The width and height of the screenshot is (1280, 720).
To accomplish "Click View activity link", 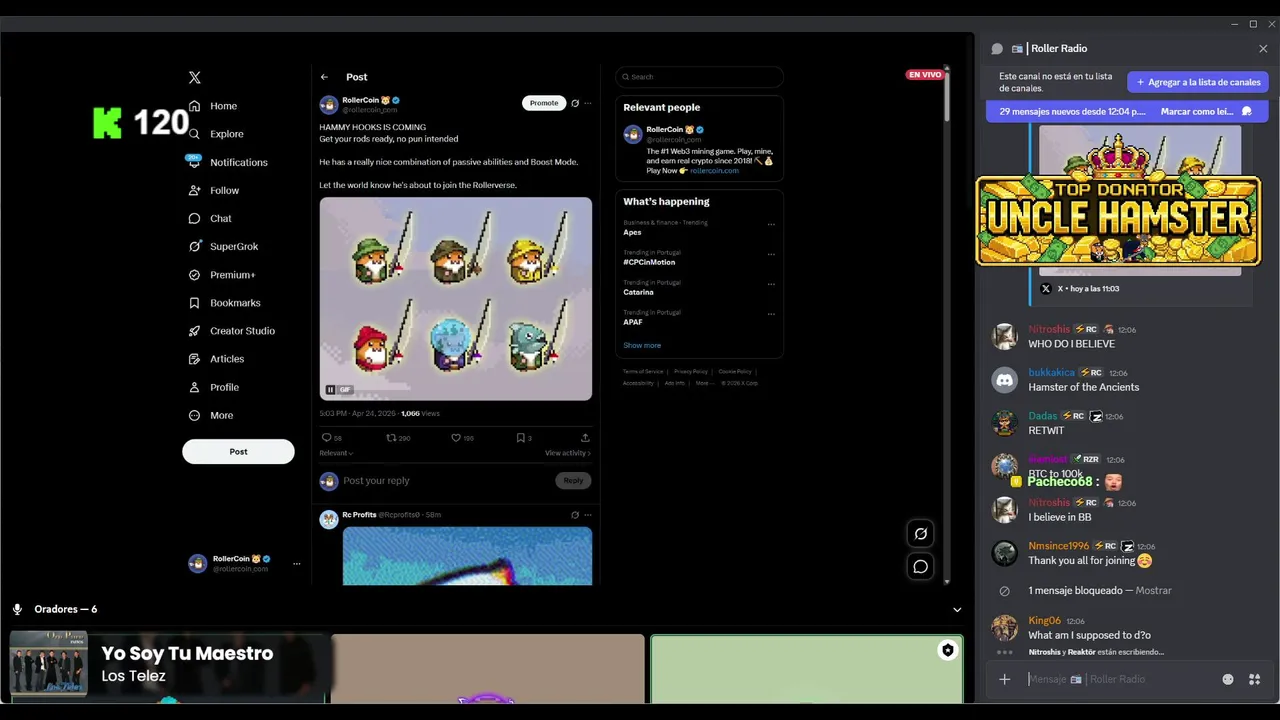I will point(568,453).
